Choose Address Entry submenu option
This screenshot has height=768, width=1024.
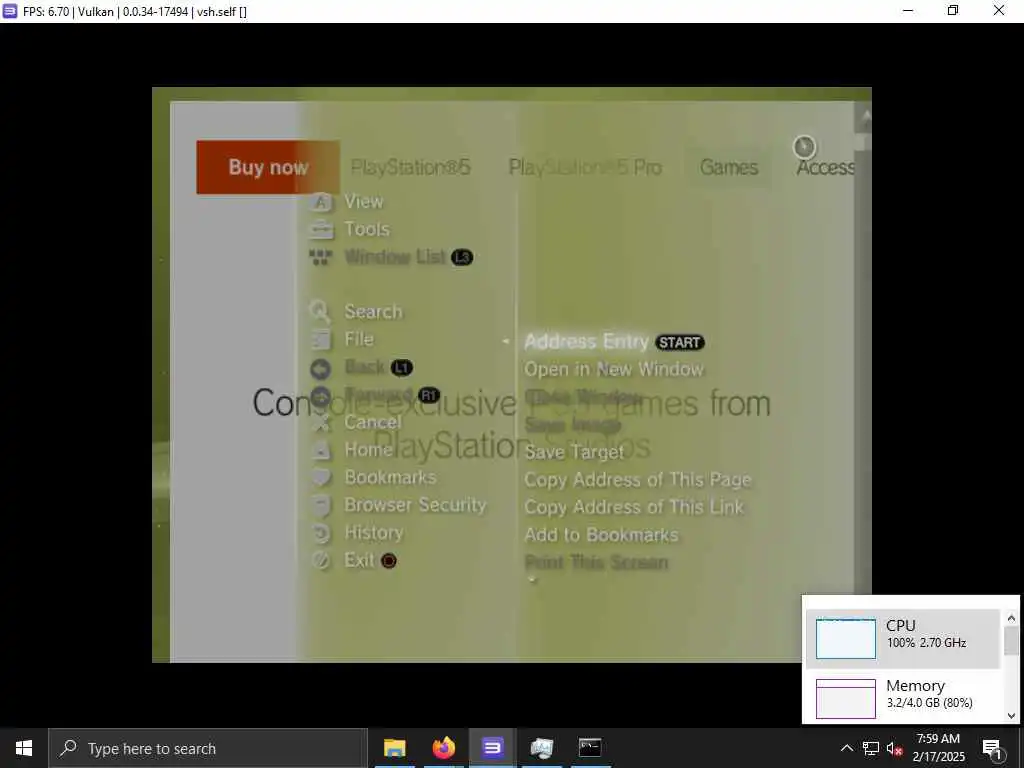(x=586, y=342)
